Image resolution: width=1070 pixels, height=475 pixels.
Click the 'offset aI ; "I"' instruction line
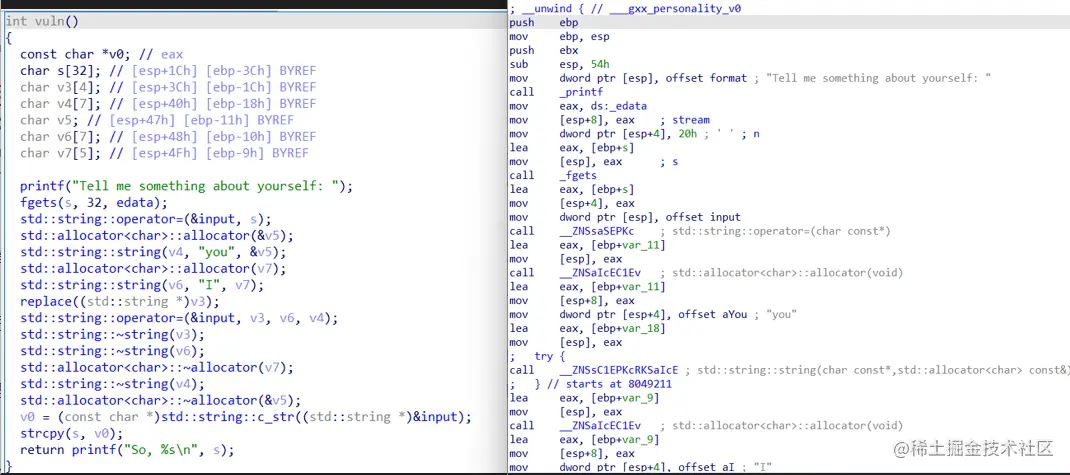(x=641, y=467)
